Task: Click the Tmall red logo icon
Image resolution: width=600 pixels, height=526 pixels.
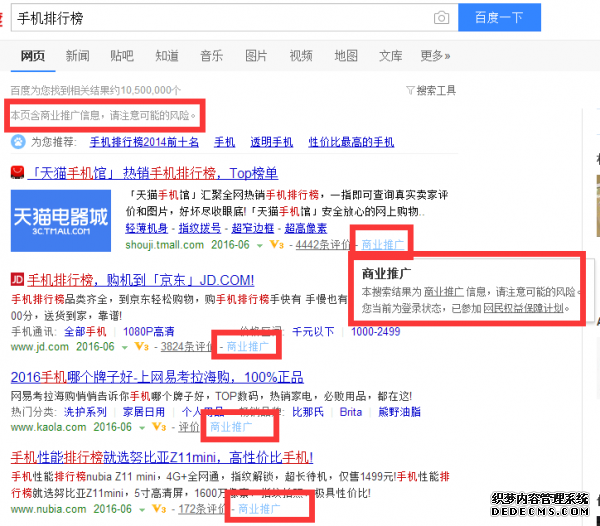Action: pyautogui.click(x=17, y=173)
